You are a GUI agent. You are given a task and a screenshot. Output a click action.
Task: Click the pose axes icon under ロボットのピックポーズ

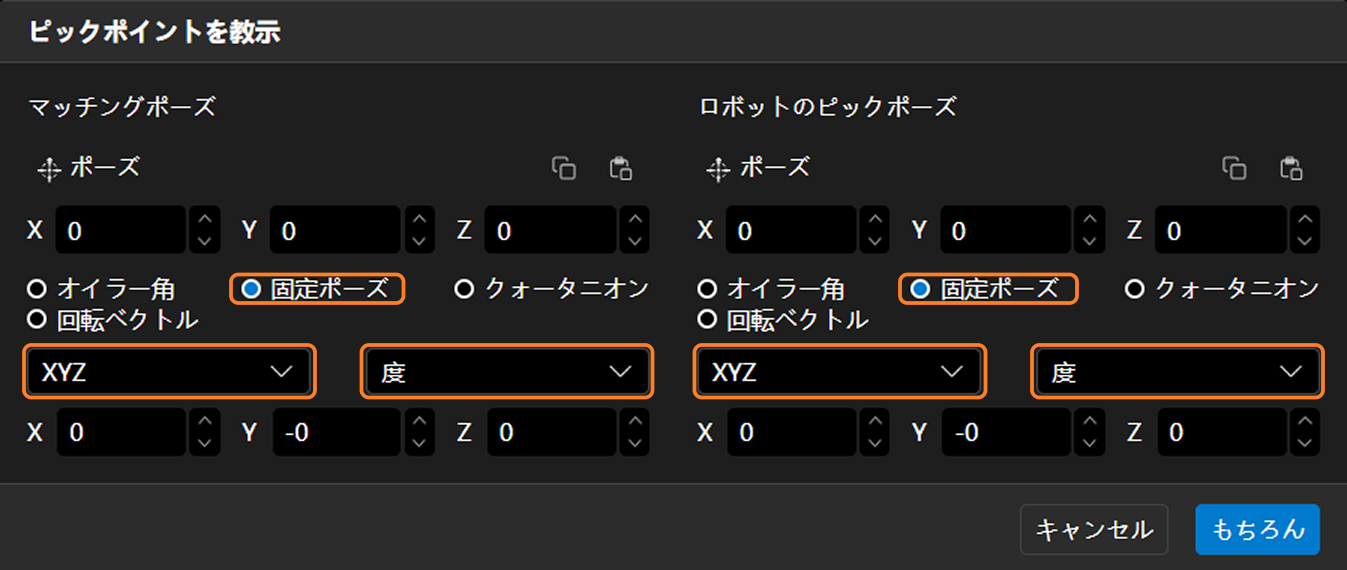[718, 169]
